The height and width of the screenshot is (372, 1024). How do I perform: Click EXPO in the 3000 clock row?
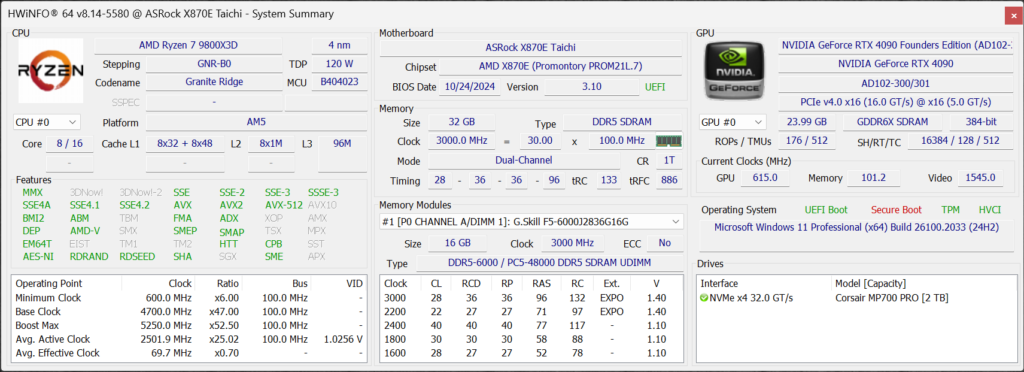[x=612, y=298]
